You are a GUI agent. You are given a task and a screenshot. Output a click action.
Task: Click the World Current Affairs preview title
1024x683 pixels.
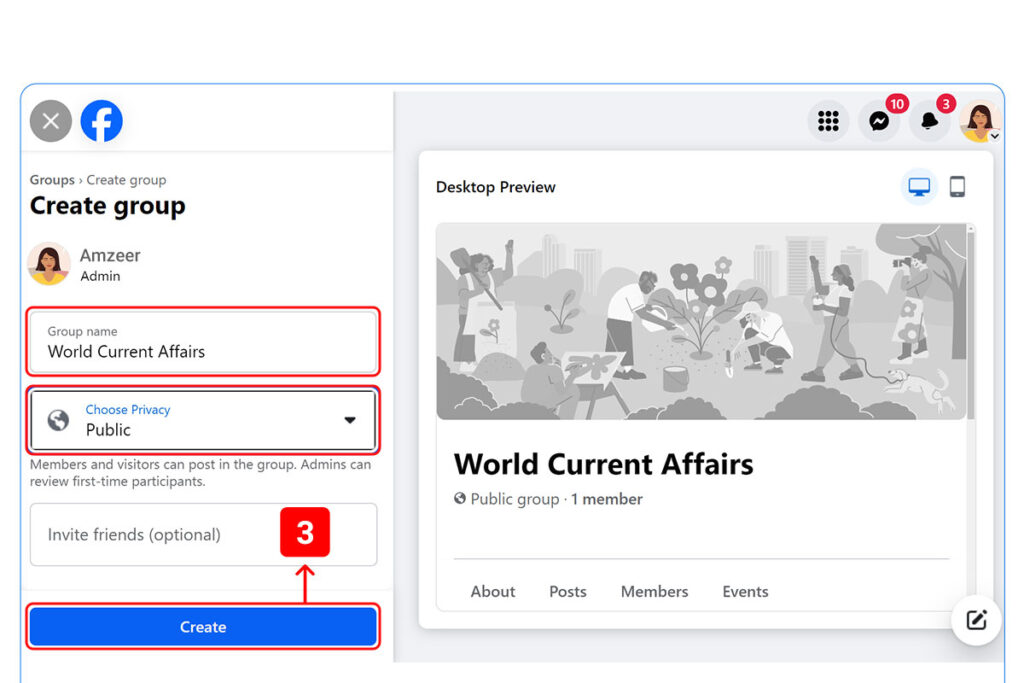[603, 464]
